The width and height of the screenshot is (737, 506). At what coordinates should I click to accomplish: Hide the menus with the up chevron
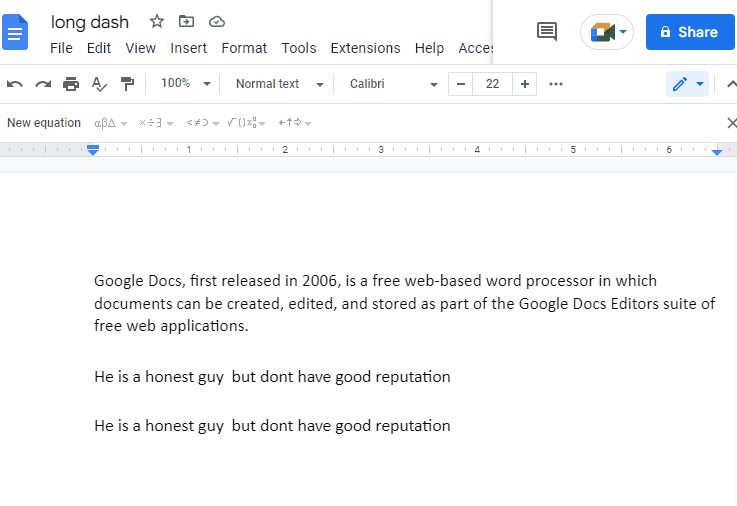click(731, 84)
